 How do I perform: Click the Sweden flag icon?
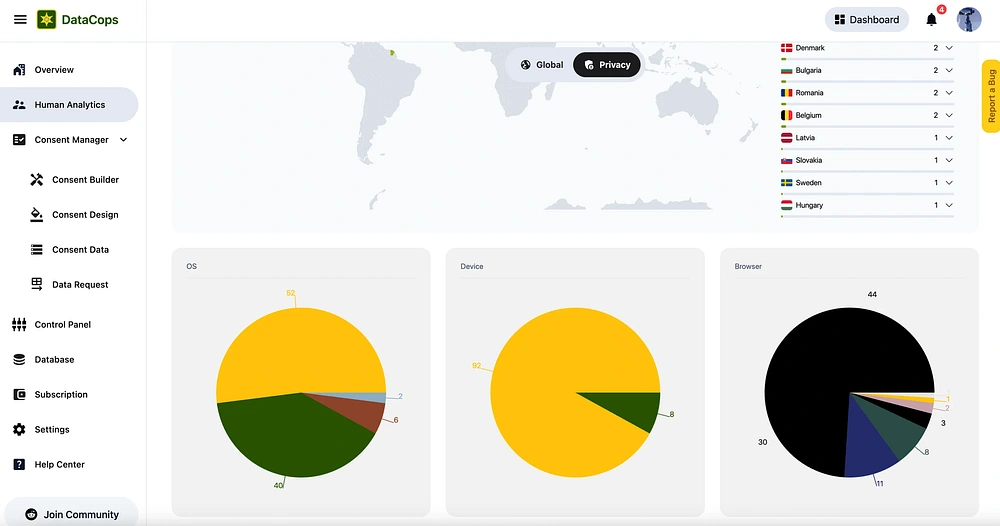(786, 182)
